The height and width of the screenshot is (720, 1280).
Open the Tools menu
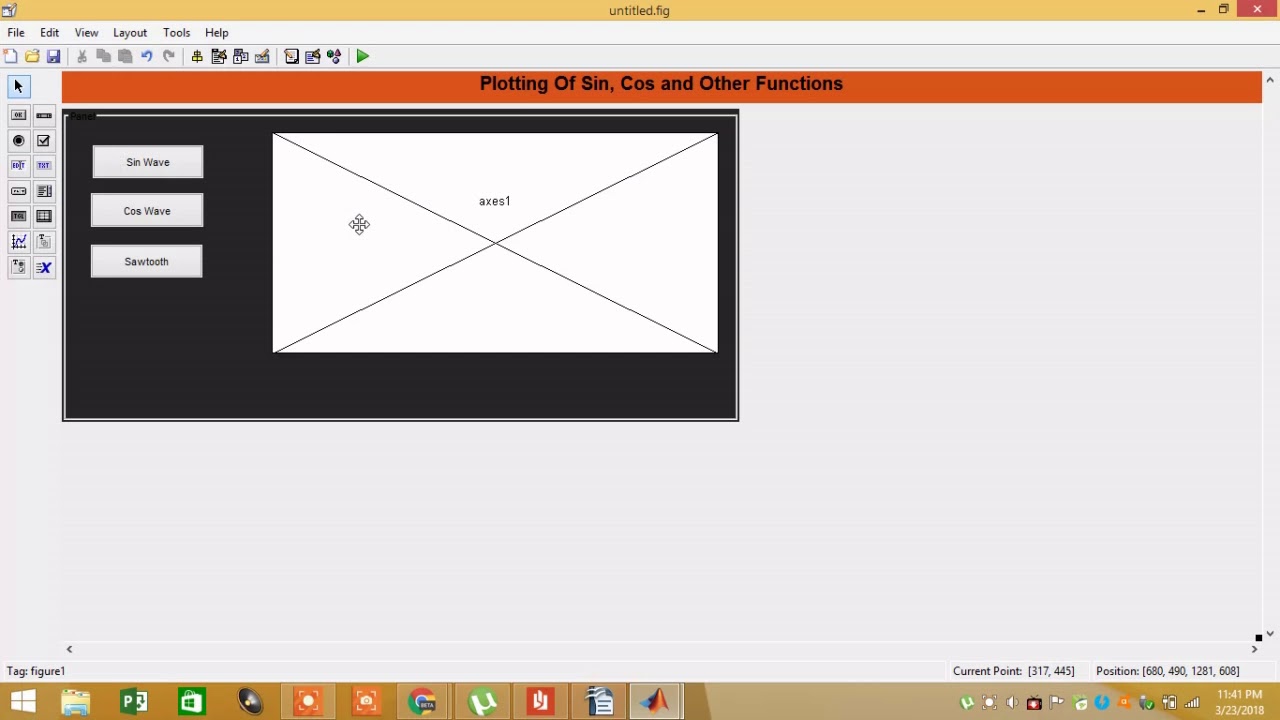(176, 33)
